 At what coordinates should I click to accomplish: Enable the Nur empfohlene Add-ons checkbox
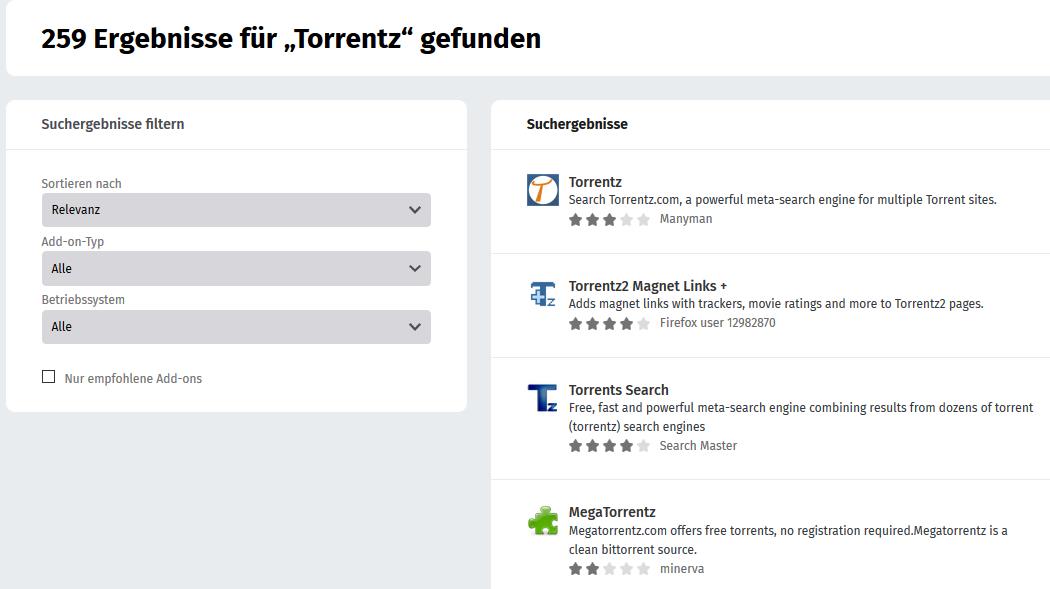point(48,377)
